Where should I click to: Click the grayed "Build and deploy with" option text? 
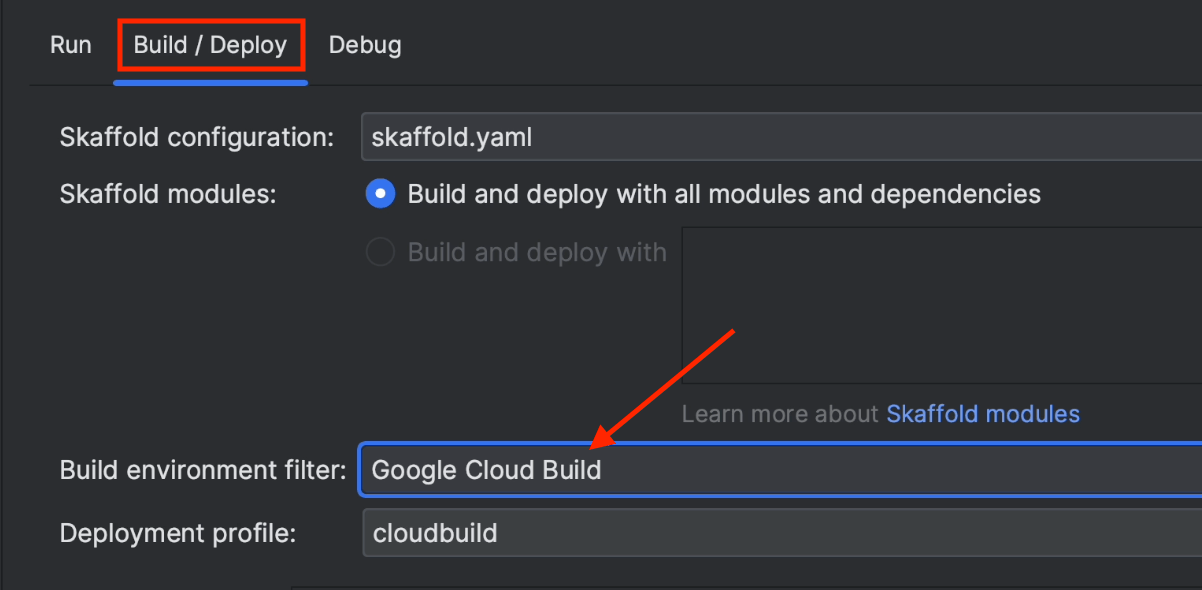click(x=537, y=252)
